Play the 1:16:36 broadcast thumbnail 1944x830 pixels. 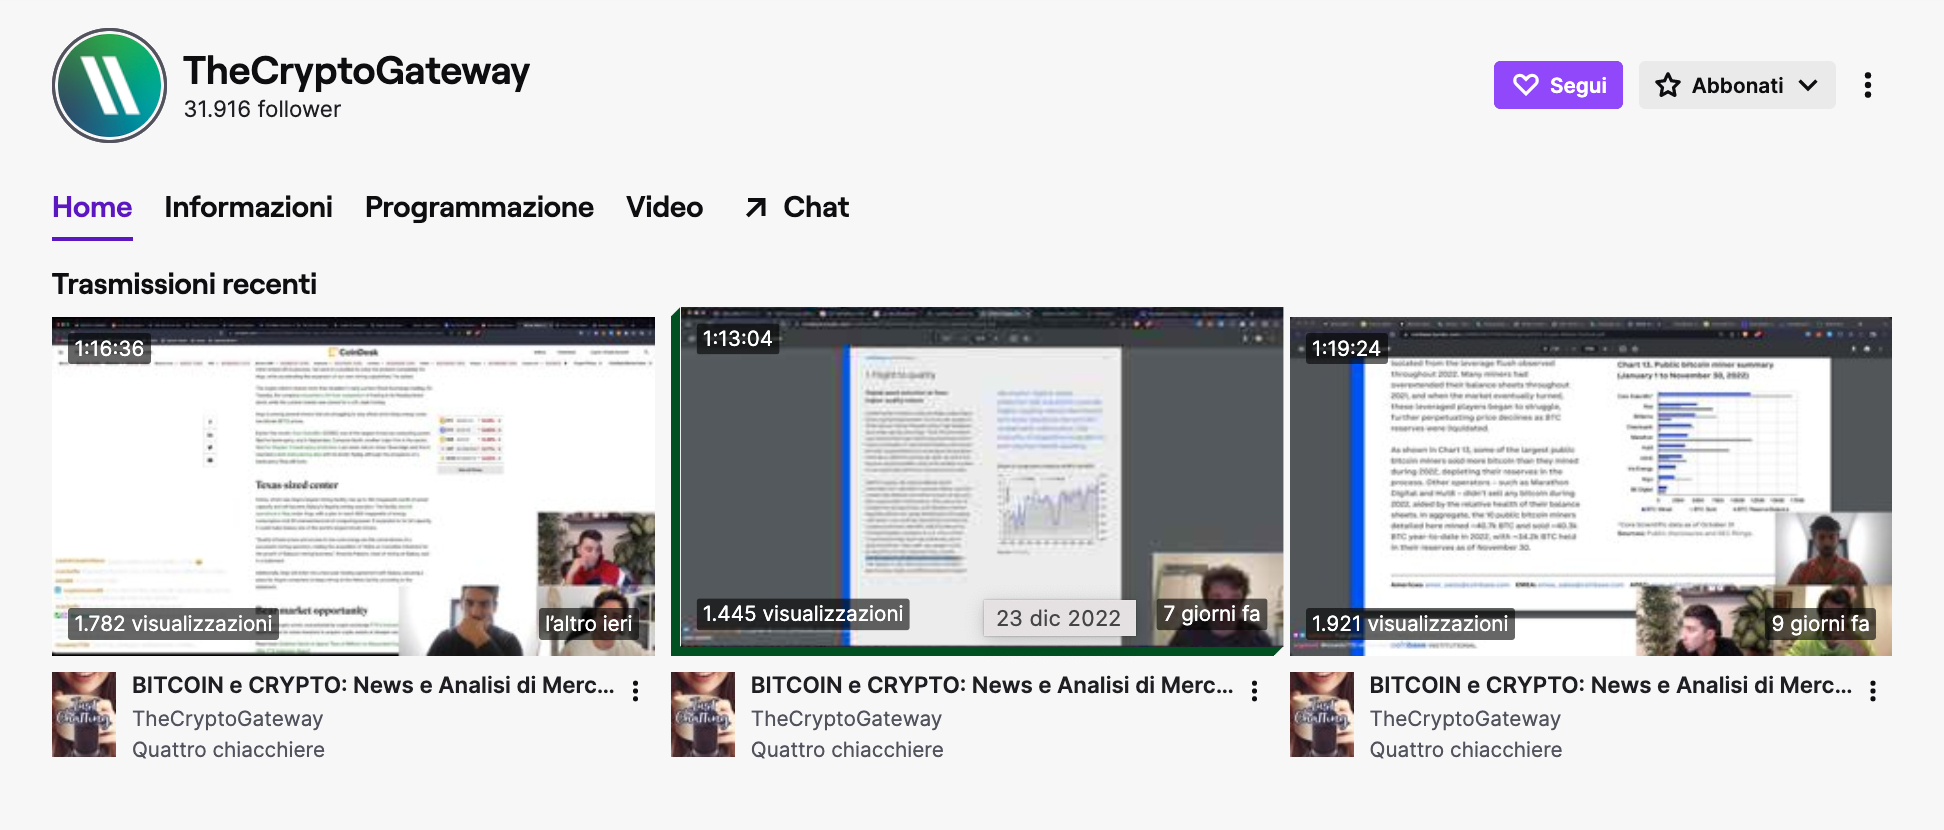353,486
